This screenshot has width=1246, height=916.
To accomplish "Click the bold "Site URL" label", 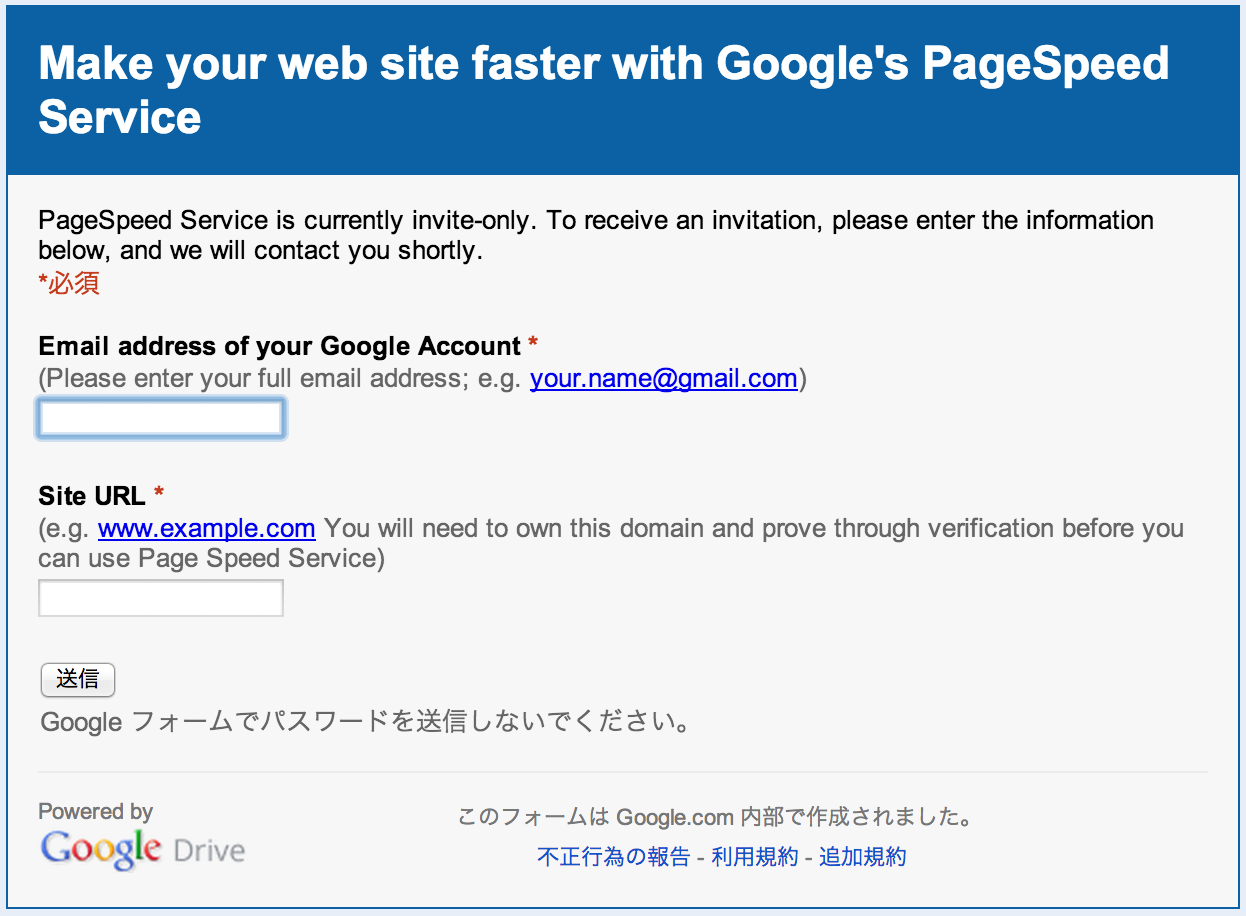I will 92,495.
